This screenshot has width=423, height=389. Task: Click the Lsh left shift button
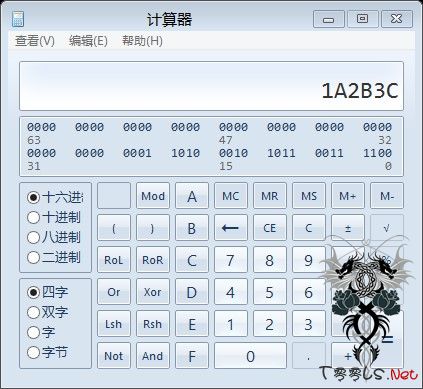(114, 324)
